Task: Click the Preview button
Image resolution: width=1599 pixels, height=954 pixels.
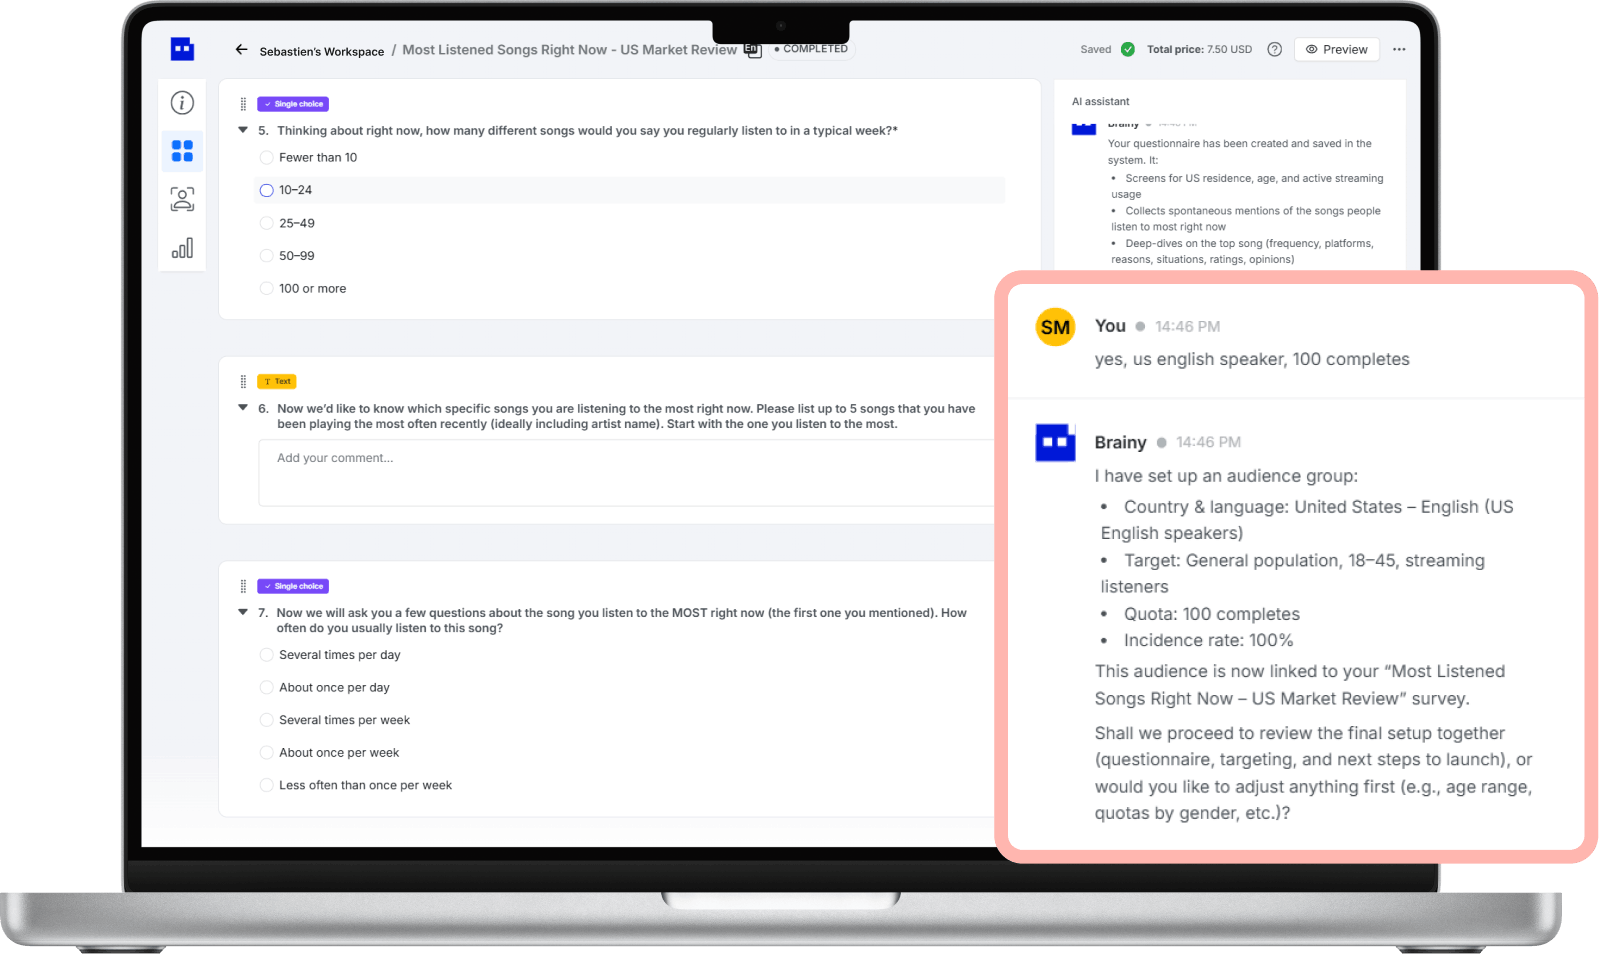Action: [x=1337, y=49]
